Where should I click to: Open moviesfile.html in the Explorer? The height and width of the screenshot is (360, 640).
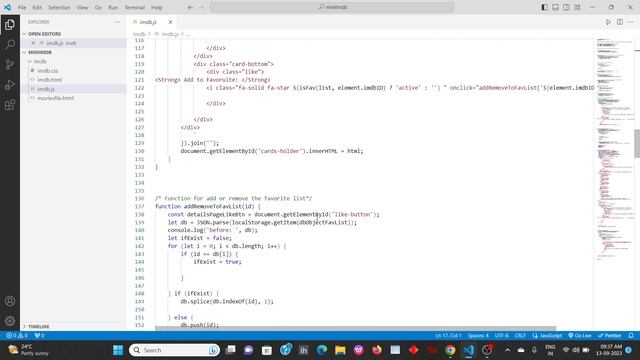[x=56, y=98]
